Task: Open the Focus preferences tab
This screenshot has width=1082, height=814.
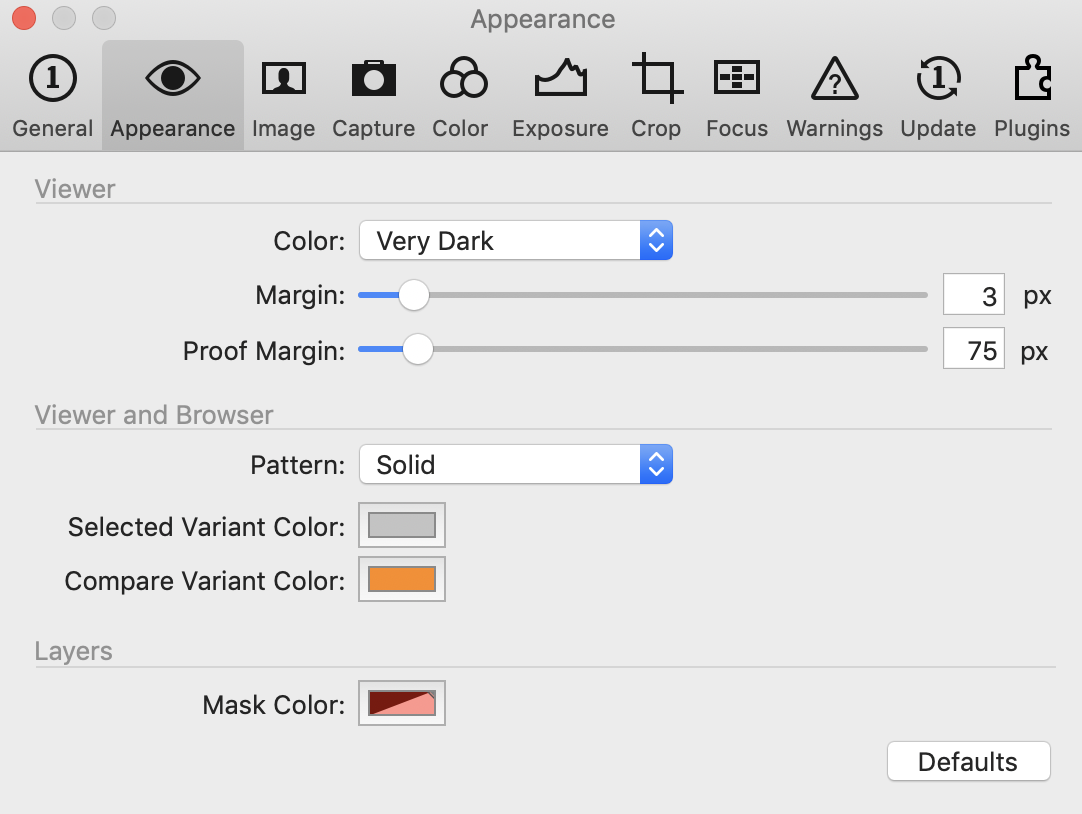Action: coord(737,97)
